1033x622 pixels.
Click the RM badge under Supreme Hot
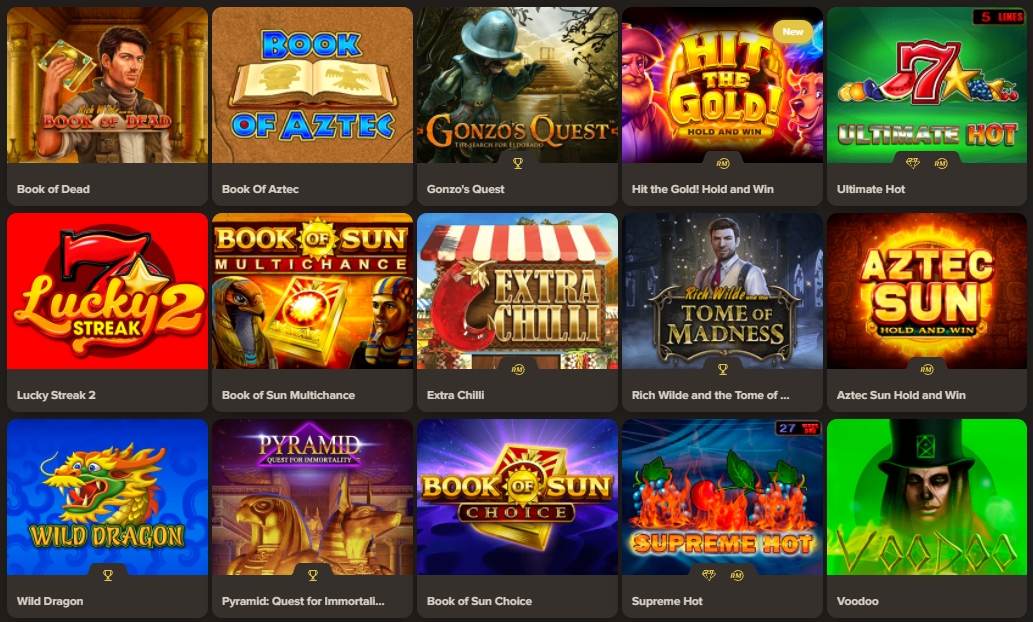(737, 575)
